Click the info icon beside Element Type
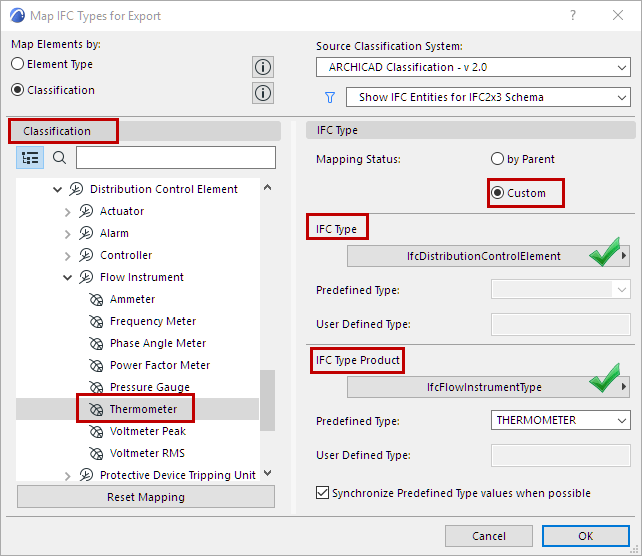The image size is (642, 556). click(x=262, y=67)
